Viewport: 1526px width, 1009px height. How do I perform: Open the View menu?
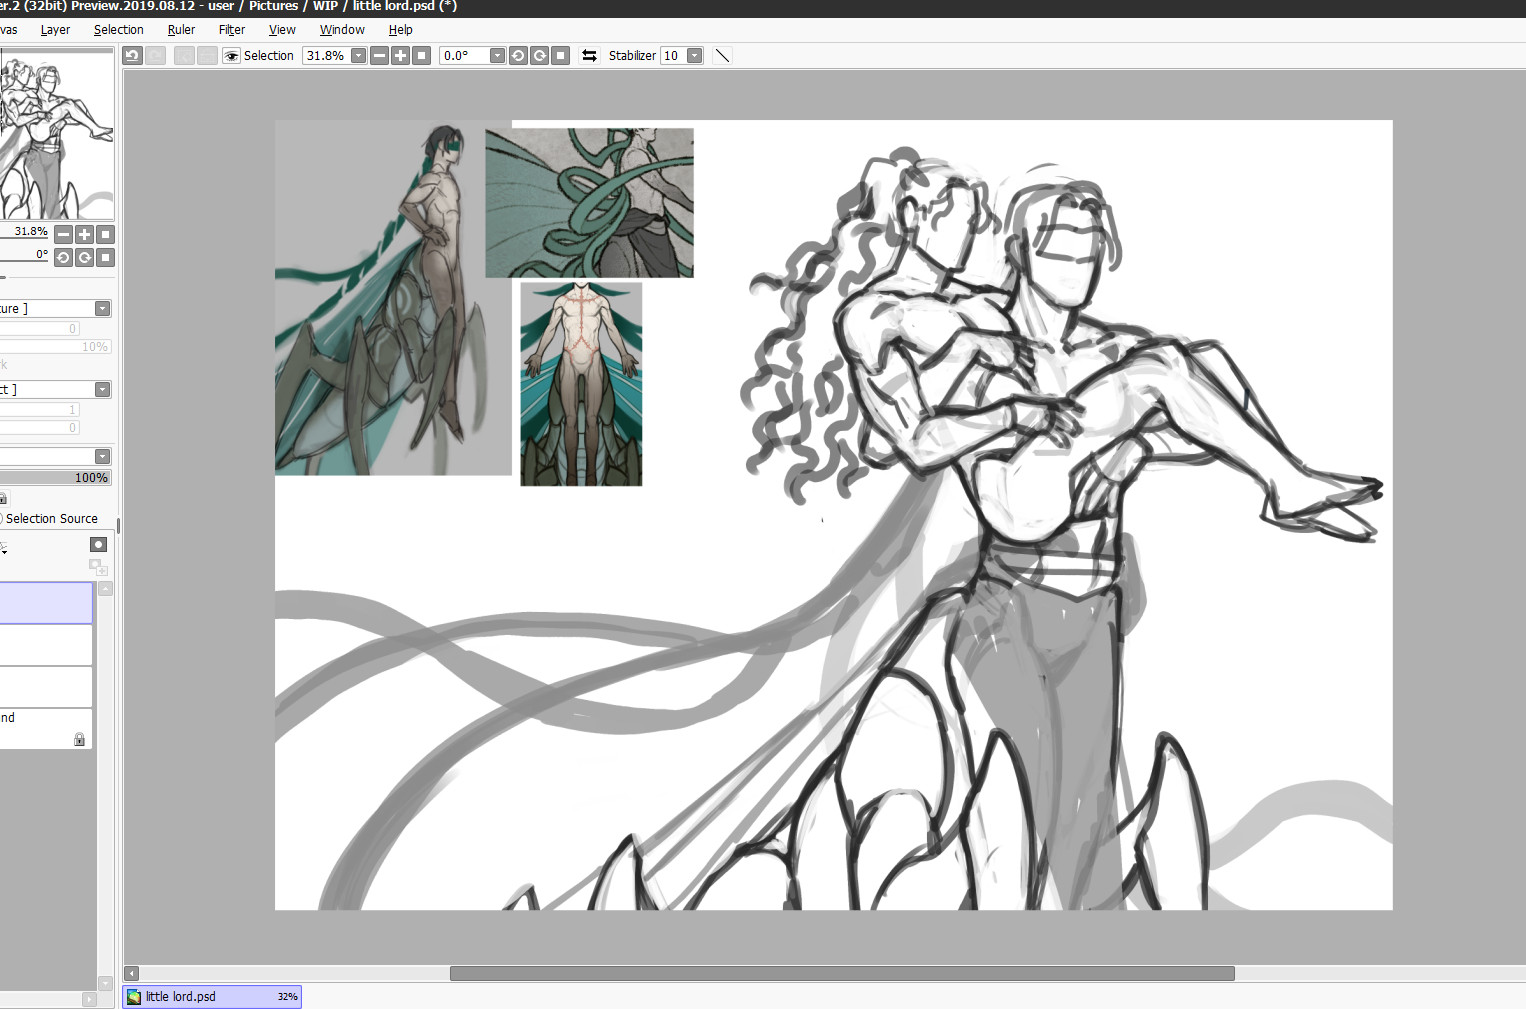click(282, 30)
